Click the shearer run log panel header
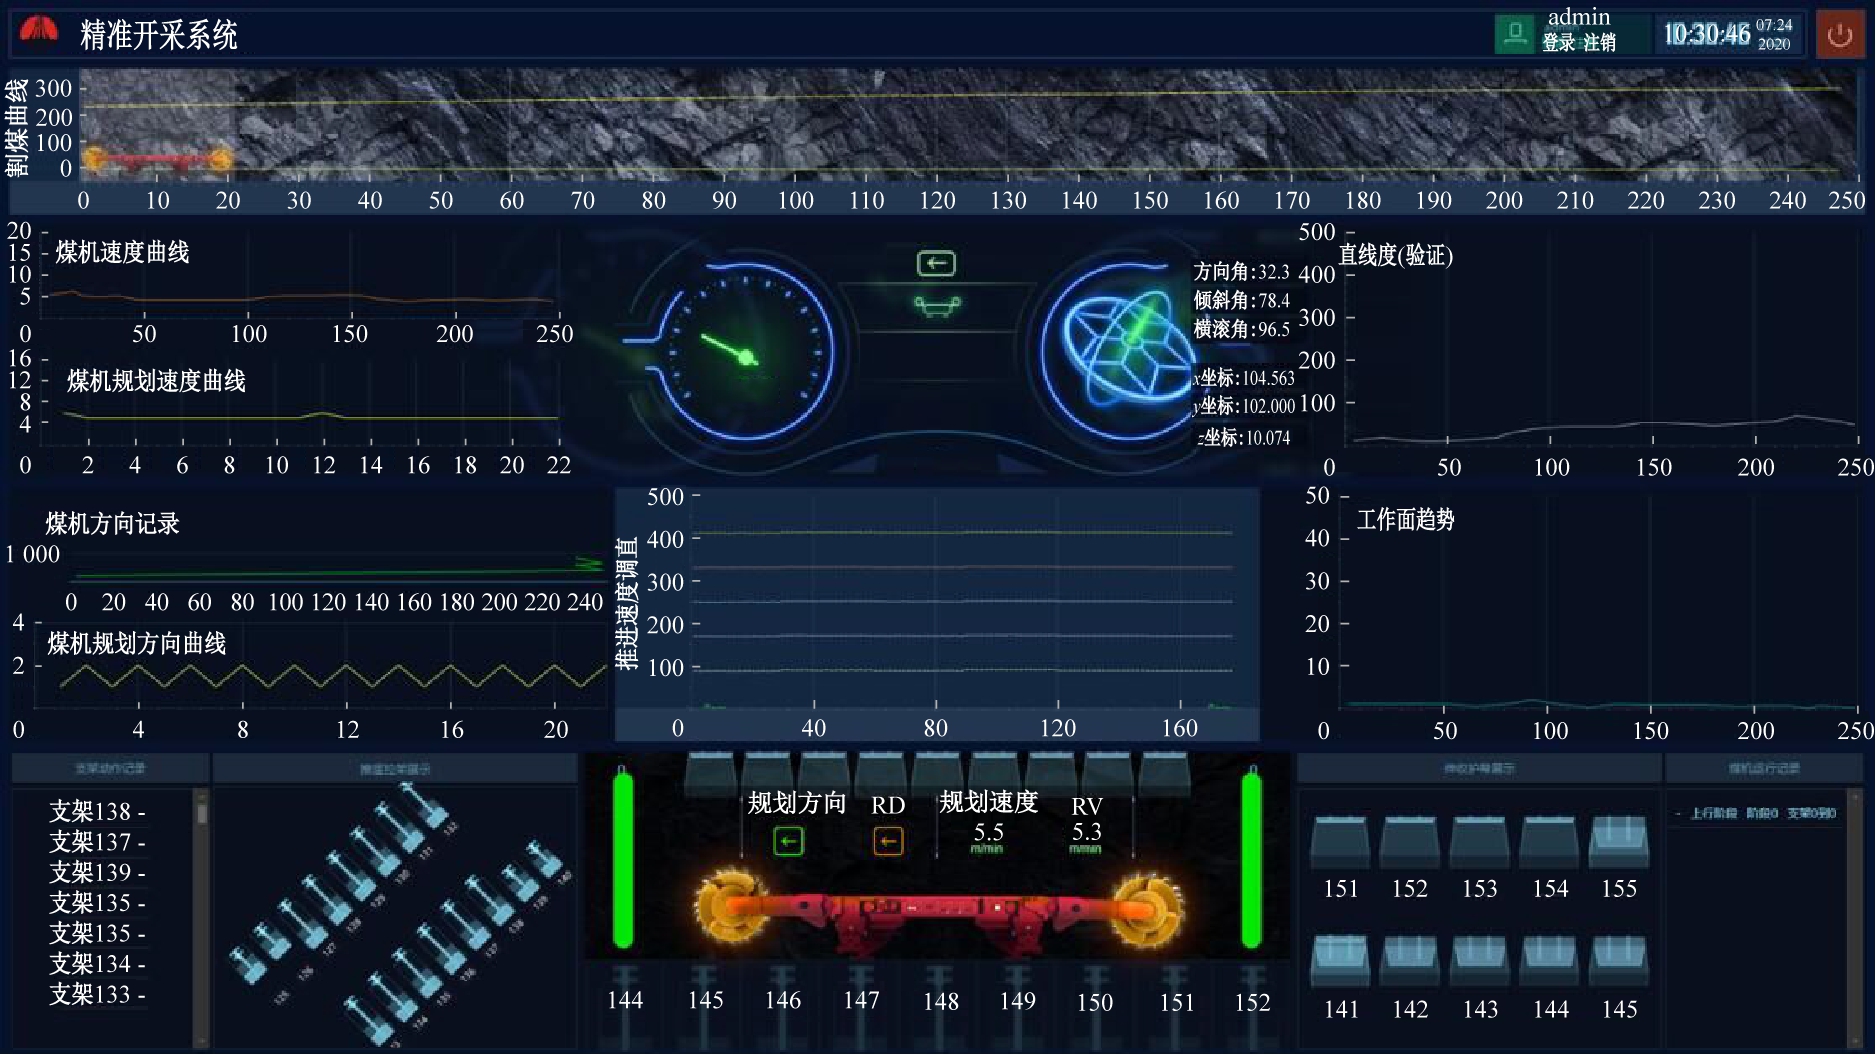 (x=1764, y=769)
